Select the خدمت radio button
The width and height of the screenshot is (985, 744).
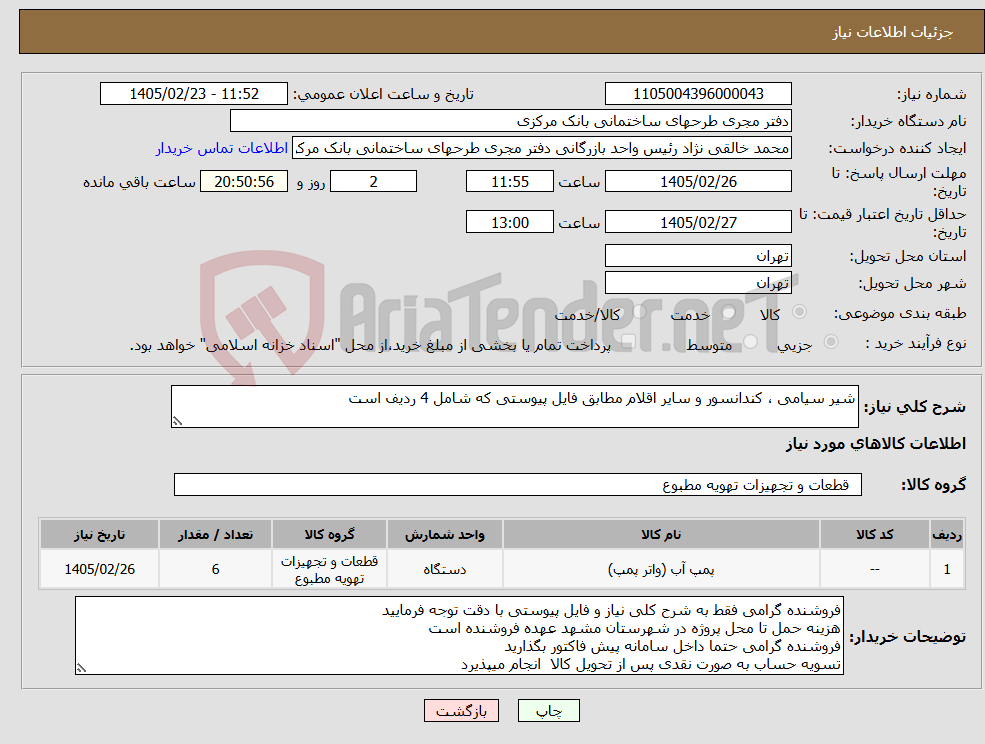(729, 312)
